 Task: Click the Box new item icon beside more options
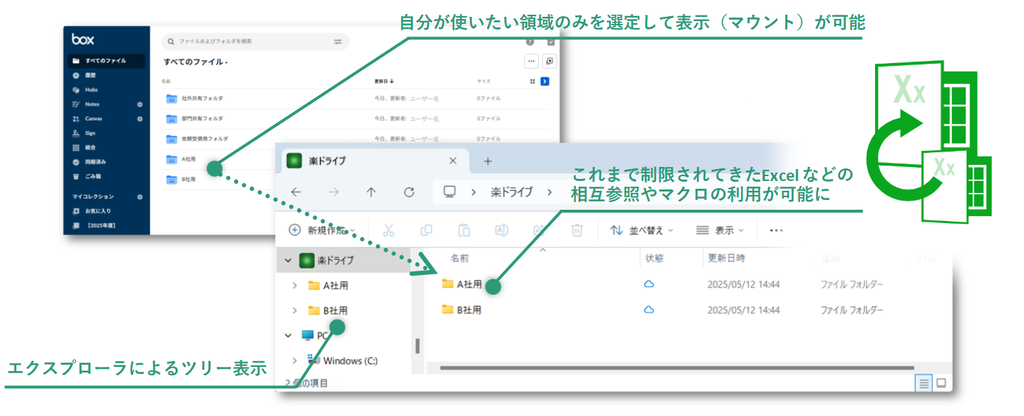pyautogui.click(x=549, y=61)
